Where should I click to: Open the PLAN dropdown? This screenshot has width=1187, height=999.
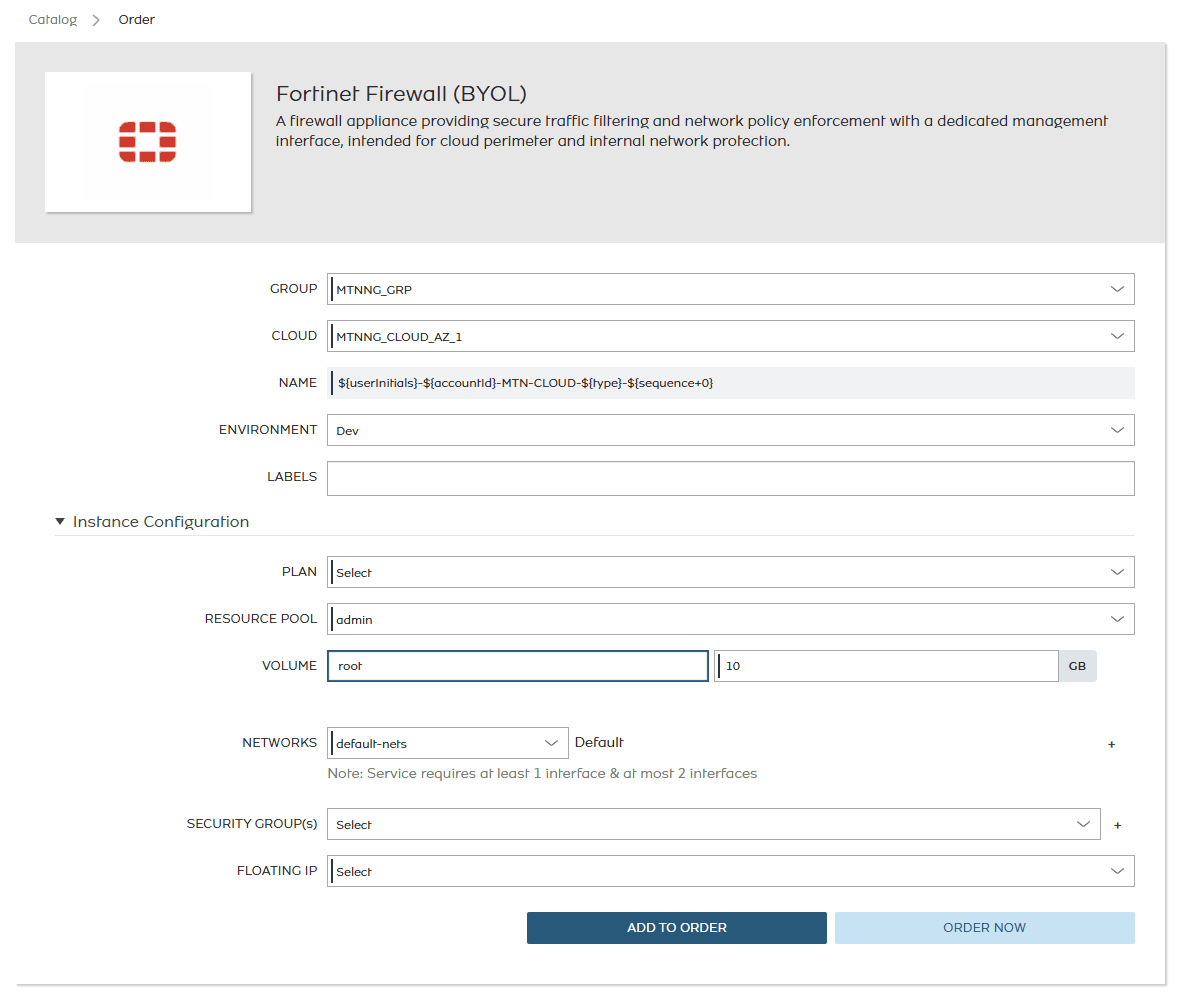coord(731,572)
